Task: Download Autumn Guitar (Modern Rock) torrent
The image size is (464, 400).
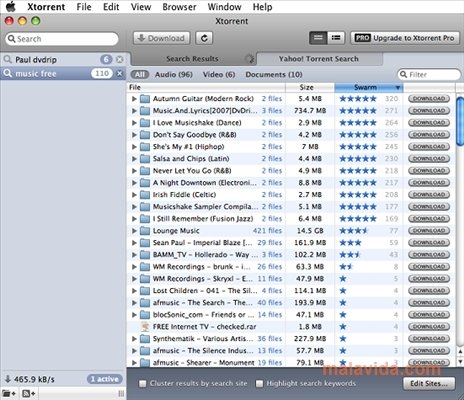Action: pos(429,99)
